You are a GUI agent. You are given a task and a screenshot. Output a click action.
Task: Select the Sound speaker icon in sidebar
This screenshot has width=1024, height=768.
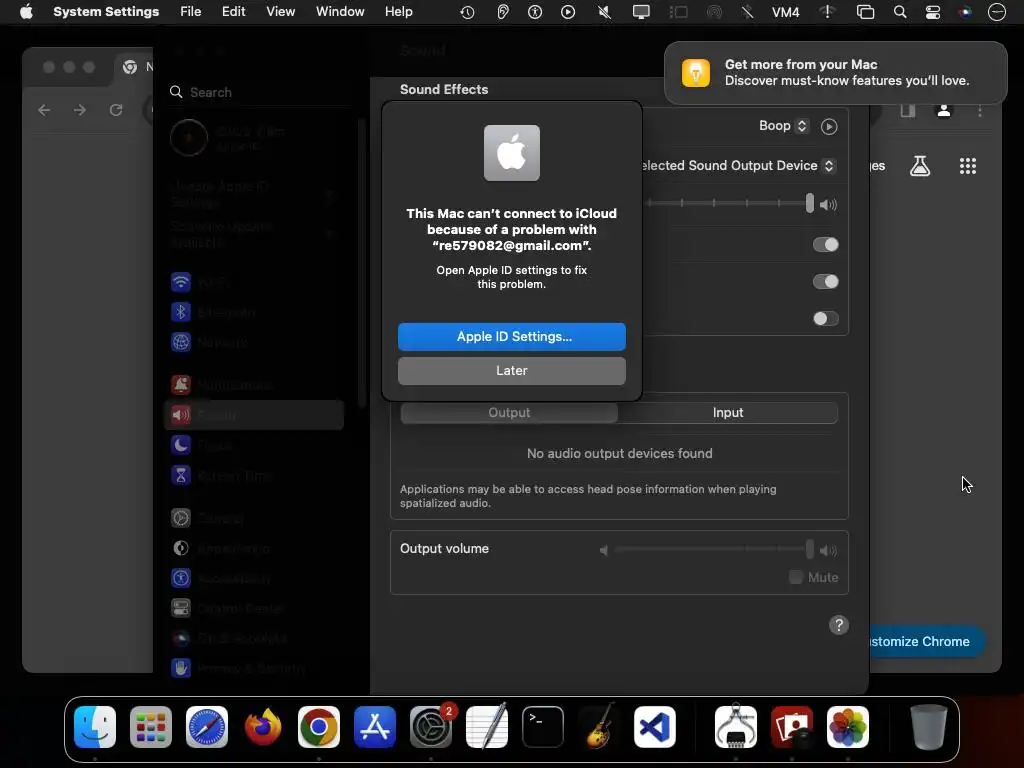181,415
